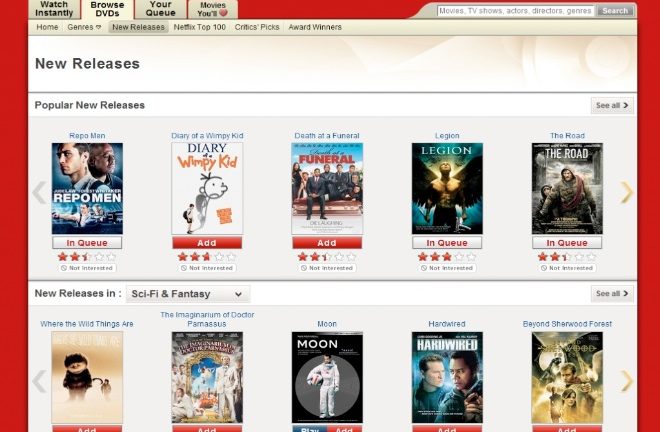Click the search input field
The image size is (660, 432).
[516, 11]
